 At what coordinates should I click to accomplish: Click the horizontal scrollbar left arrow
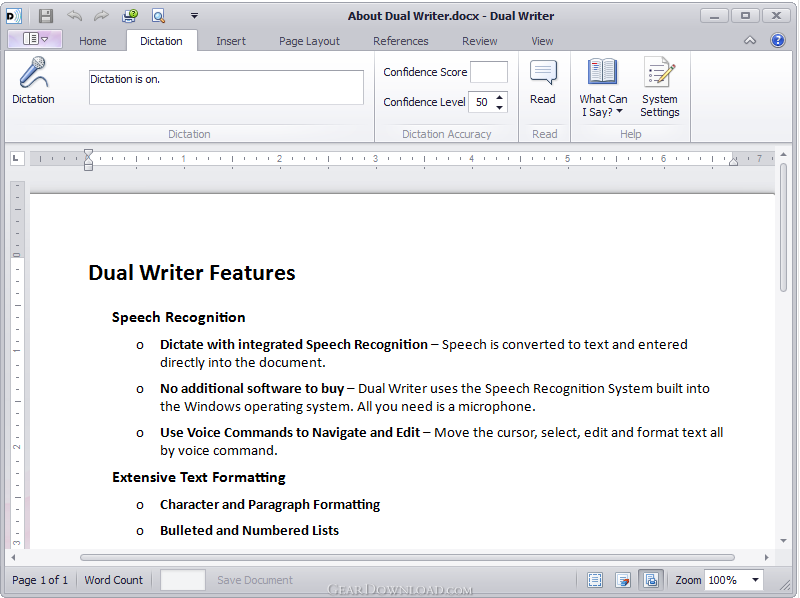click(x=13, y=558)
